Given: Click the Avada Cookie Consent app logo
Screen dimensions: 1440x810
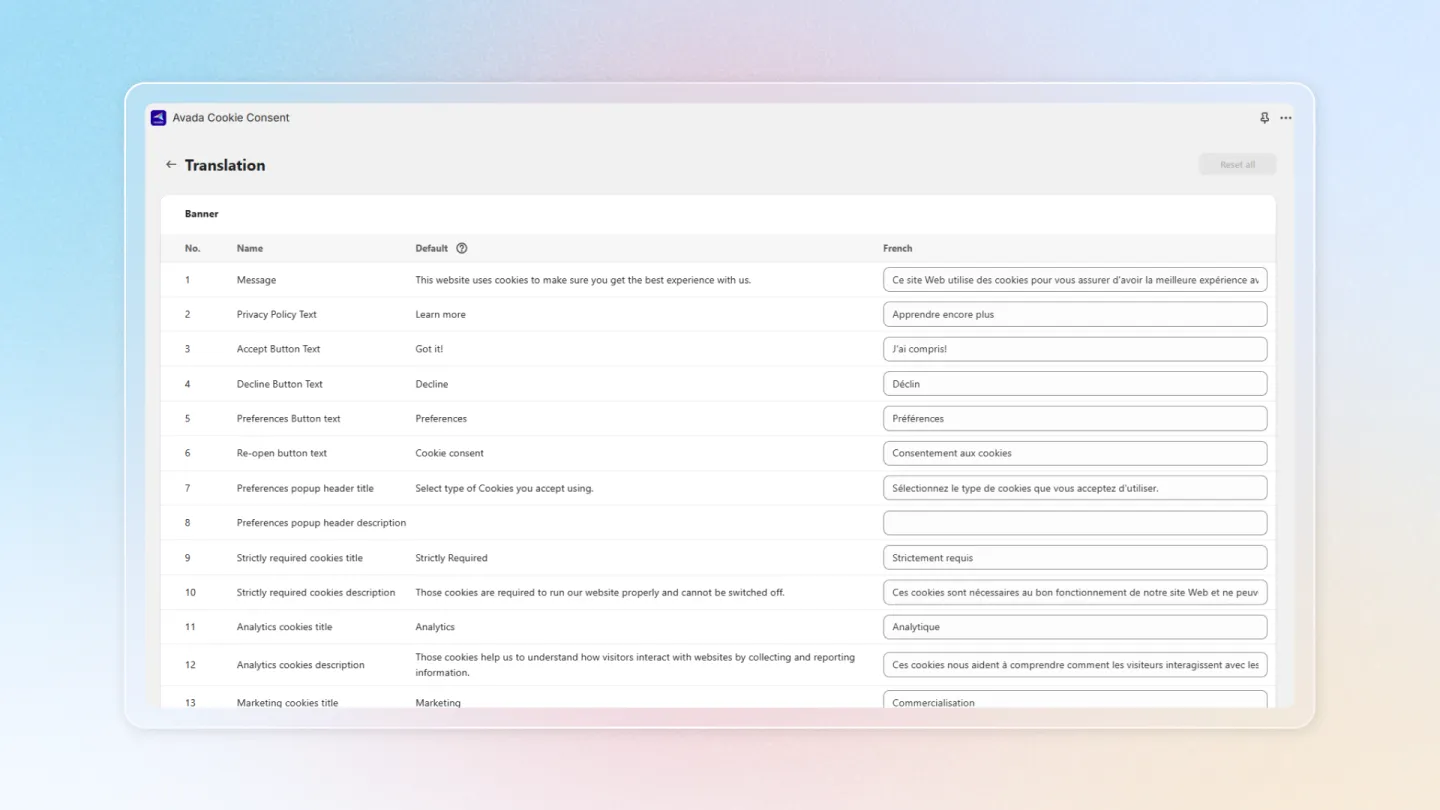Looking at the screenshot, I should pos(158,118).
